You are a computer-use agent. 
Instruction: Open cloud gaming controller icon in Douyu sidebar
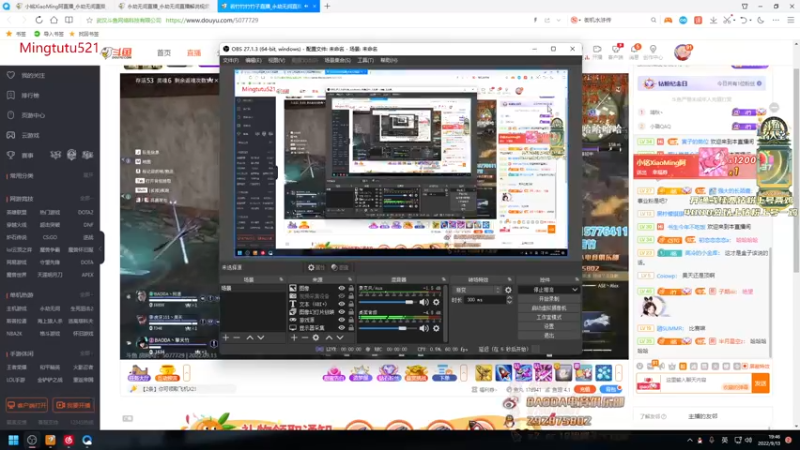click(11, 135)
